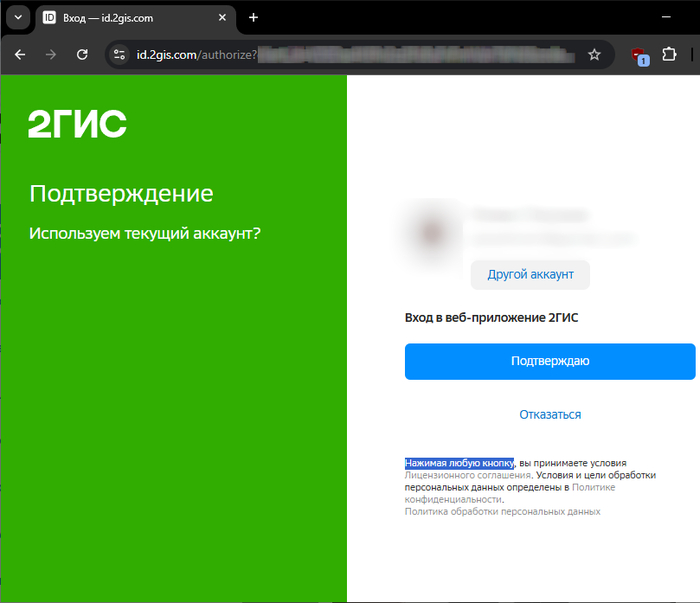This screenshot has width=700, height=603.
Task: Click the forward navigation arrow
Action: pyautogui.click(x=51, y=55)
